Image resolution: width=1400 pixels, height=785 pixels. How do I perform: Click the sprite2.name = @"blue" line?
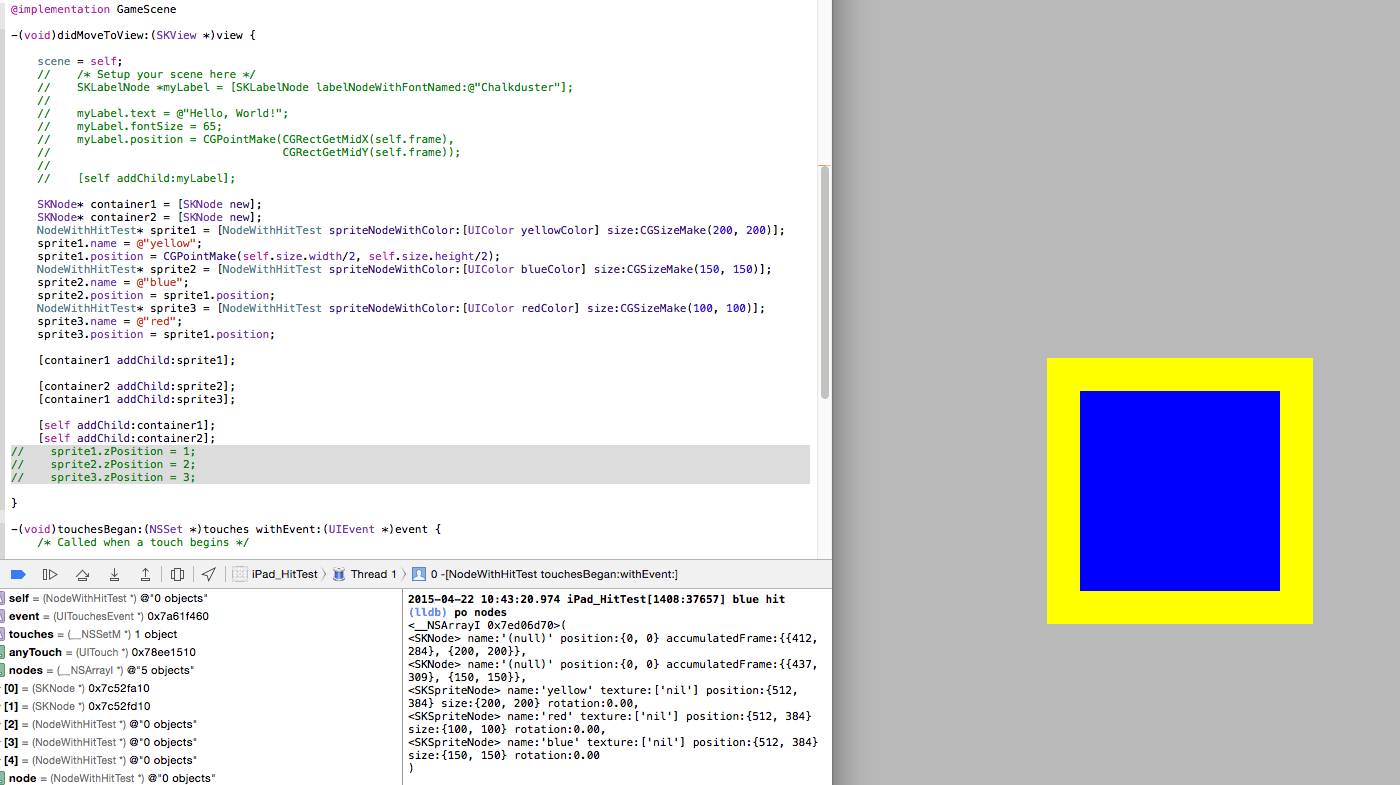click(x=113, y=282)
